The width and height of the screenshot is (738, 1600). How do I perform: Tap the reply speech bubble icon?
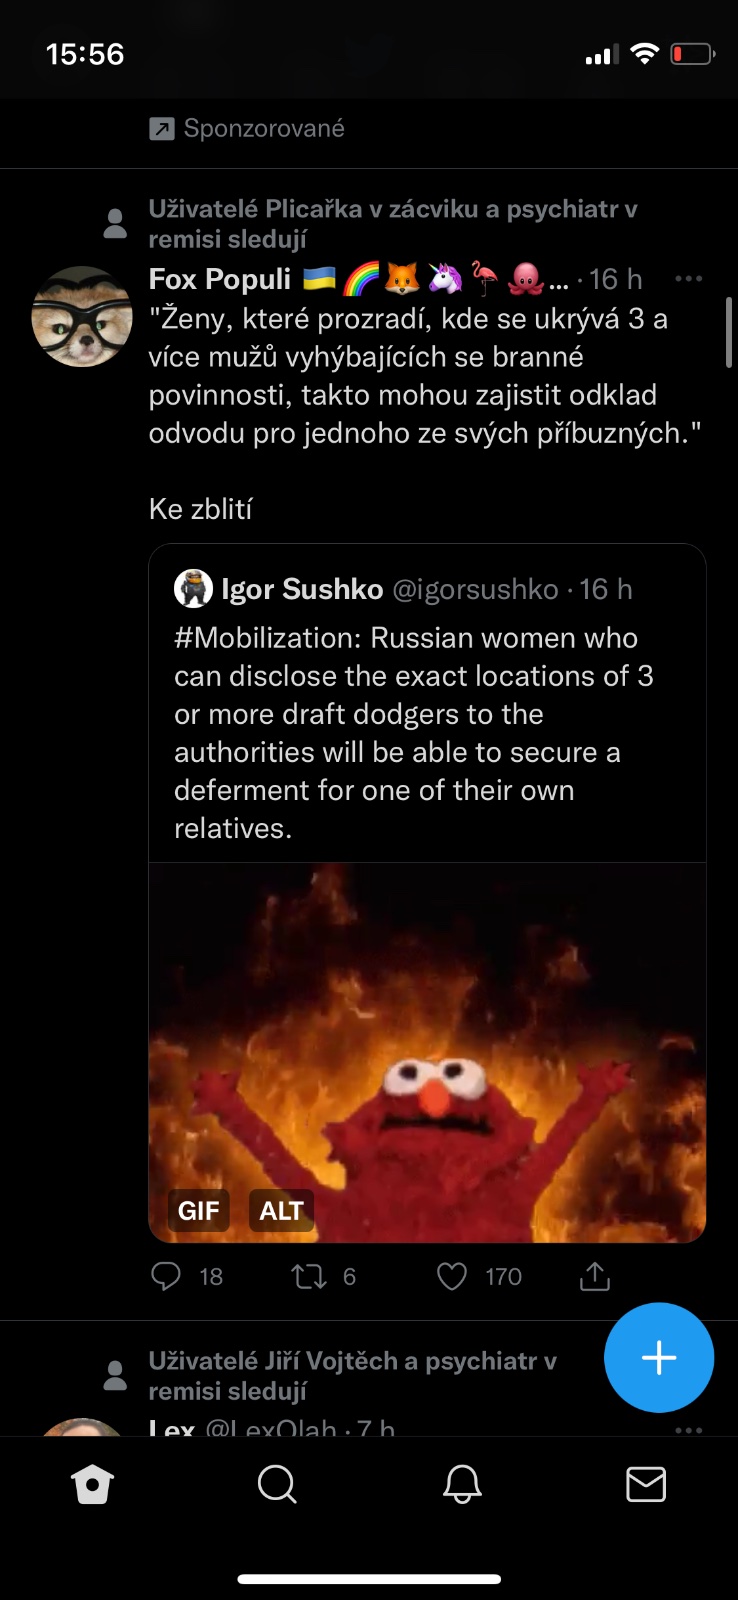pyautogui.click(x=166, y=1276)
